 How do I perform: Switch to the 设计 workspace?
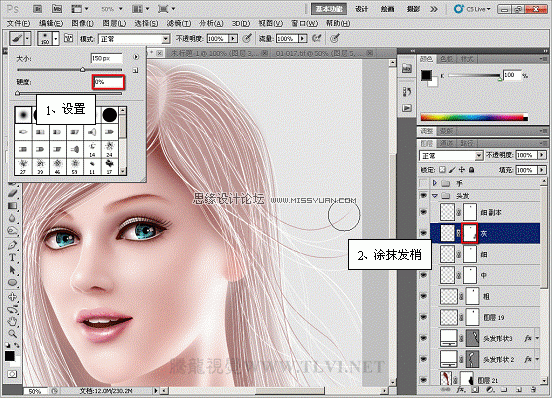[x=362, y=9]
